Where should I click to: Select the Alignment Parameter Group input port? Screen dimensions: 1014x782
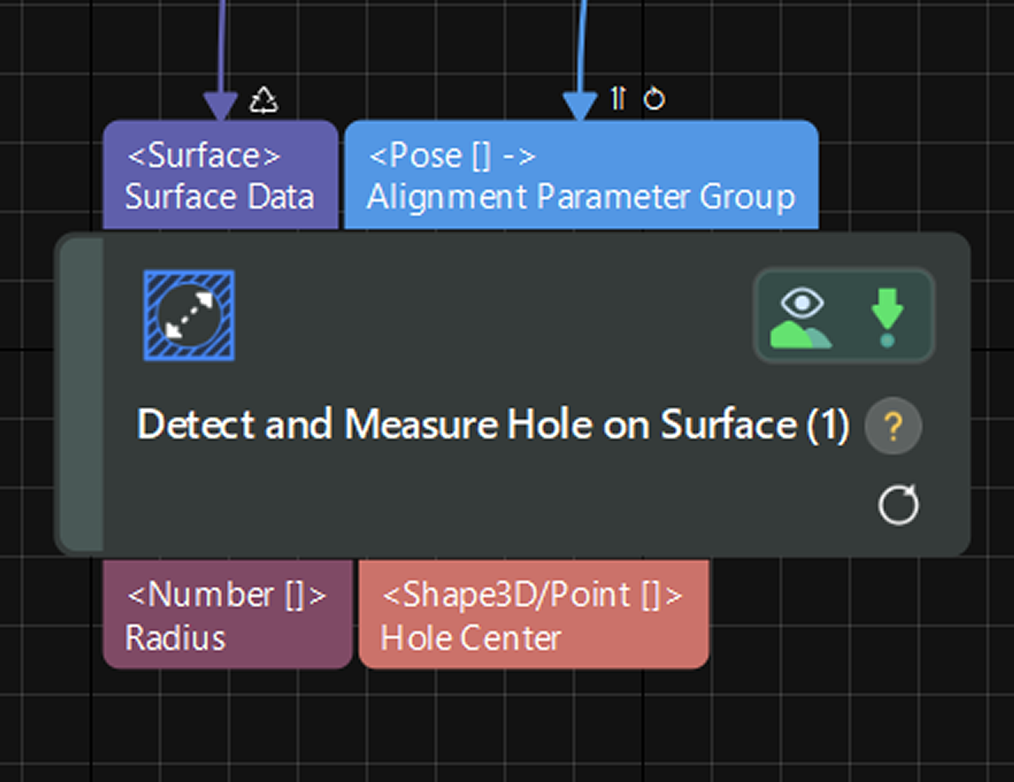(581, 176)
